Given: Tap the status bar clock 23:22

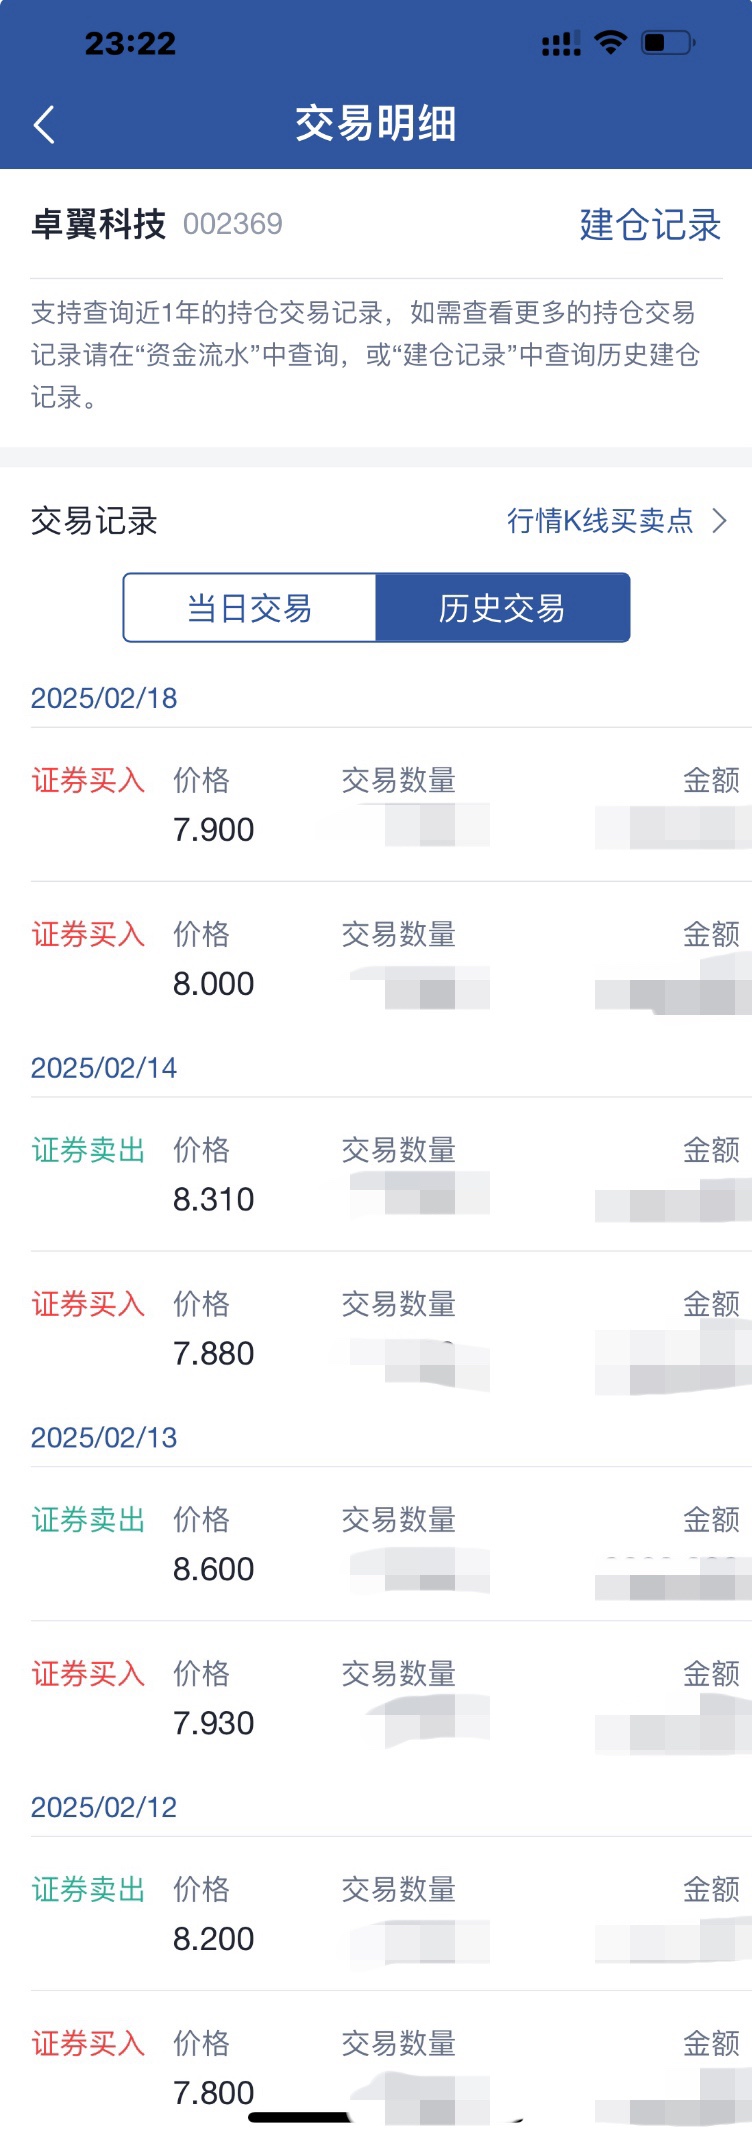Looking at the screenshot, I should 130,43.
